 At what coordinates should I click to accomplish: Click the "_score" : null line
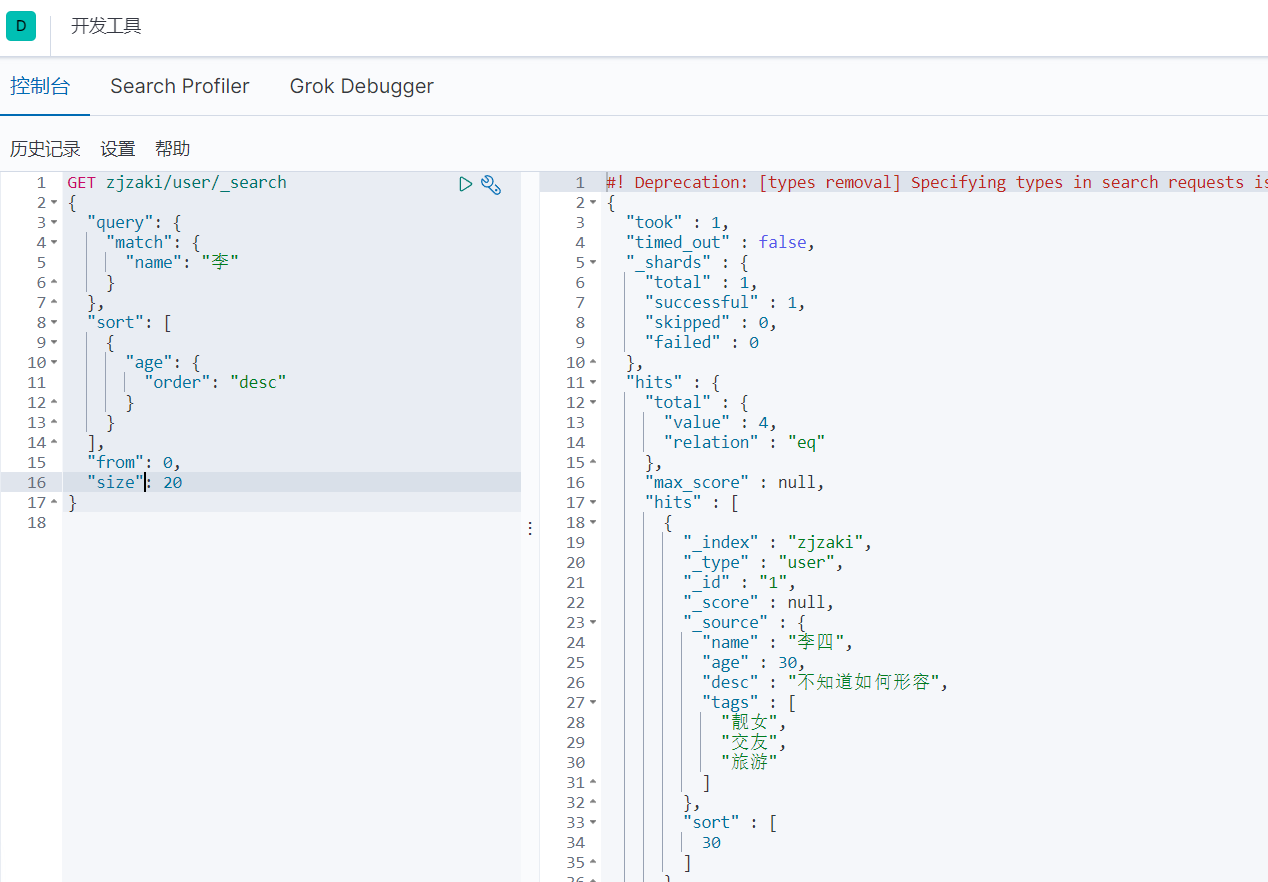point(759,603)
